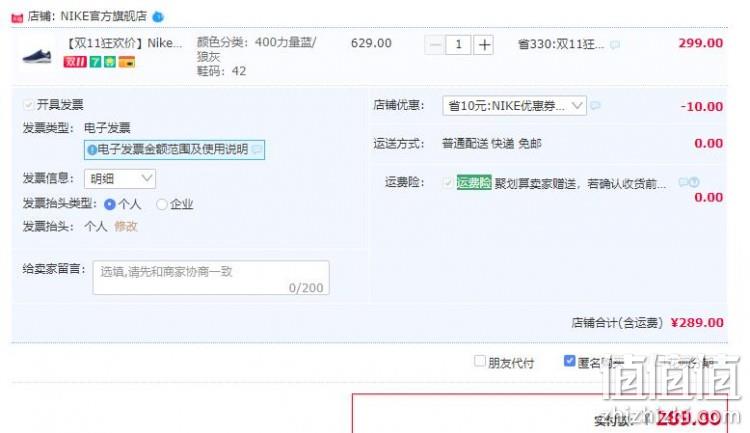The image size is (750, 433).
Task: Decrease quantity with the minus button
Action: 435,45
